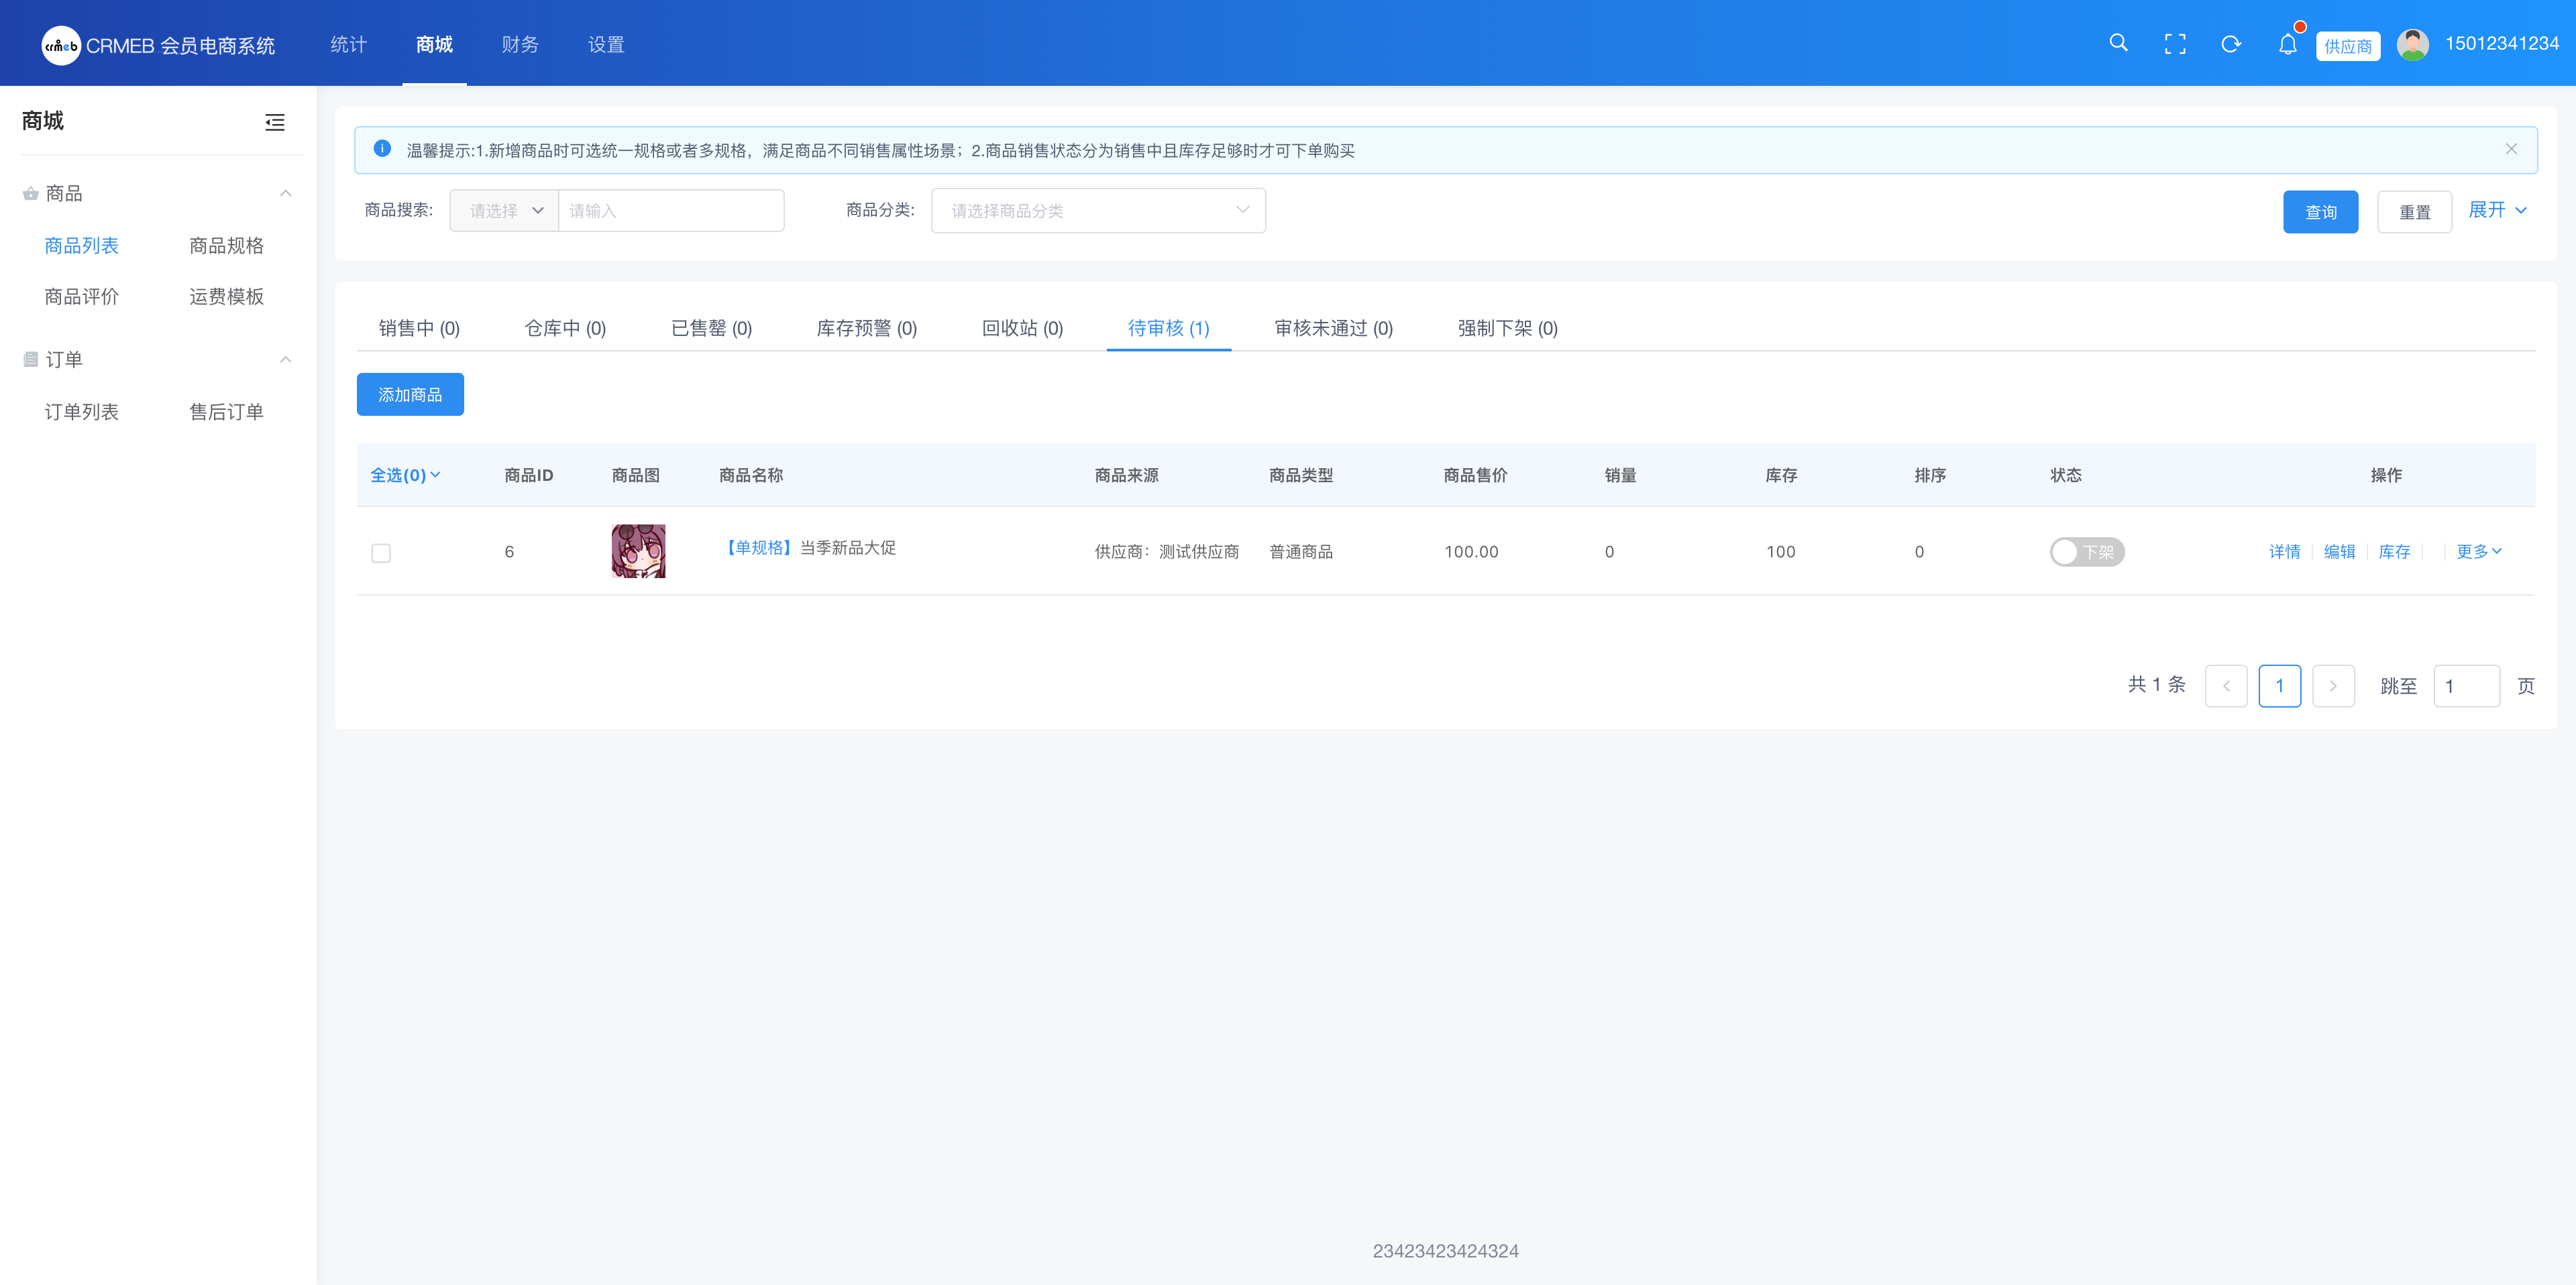Viewport: 2576px width, 1285px height.
Task: Close the warm tip banner
Action: [x=2511, y=149]
